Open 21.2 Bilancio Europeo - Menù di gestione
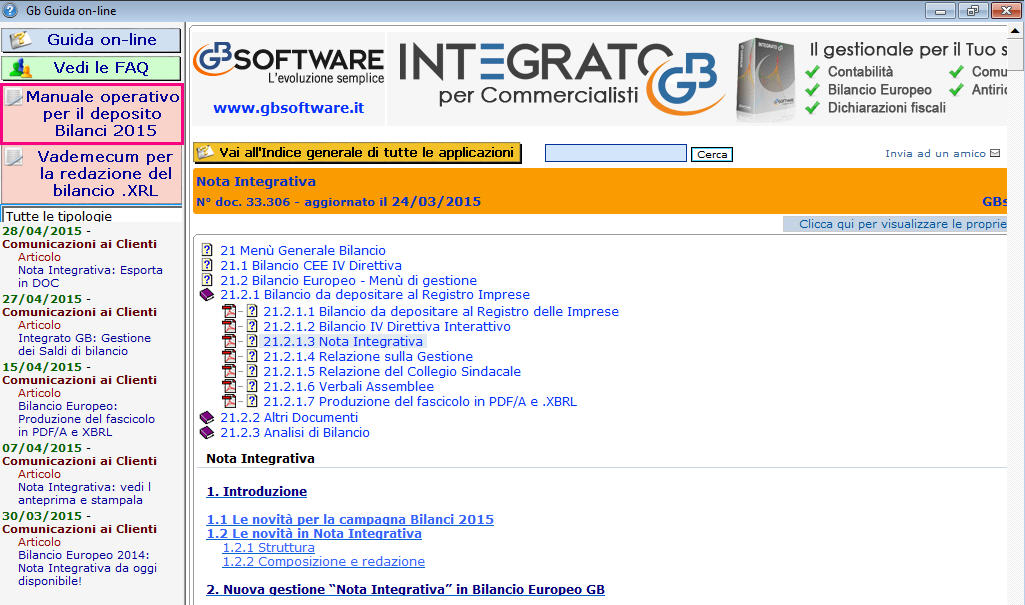1025x605 pixels. 348,280
